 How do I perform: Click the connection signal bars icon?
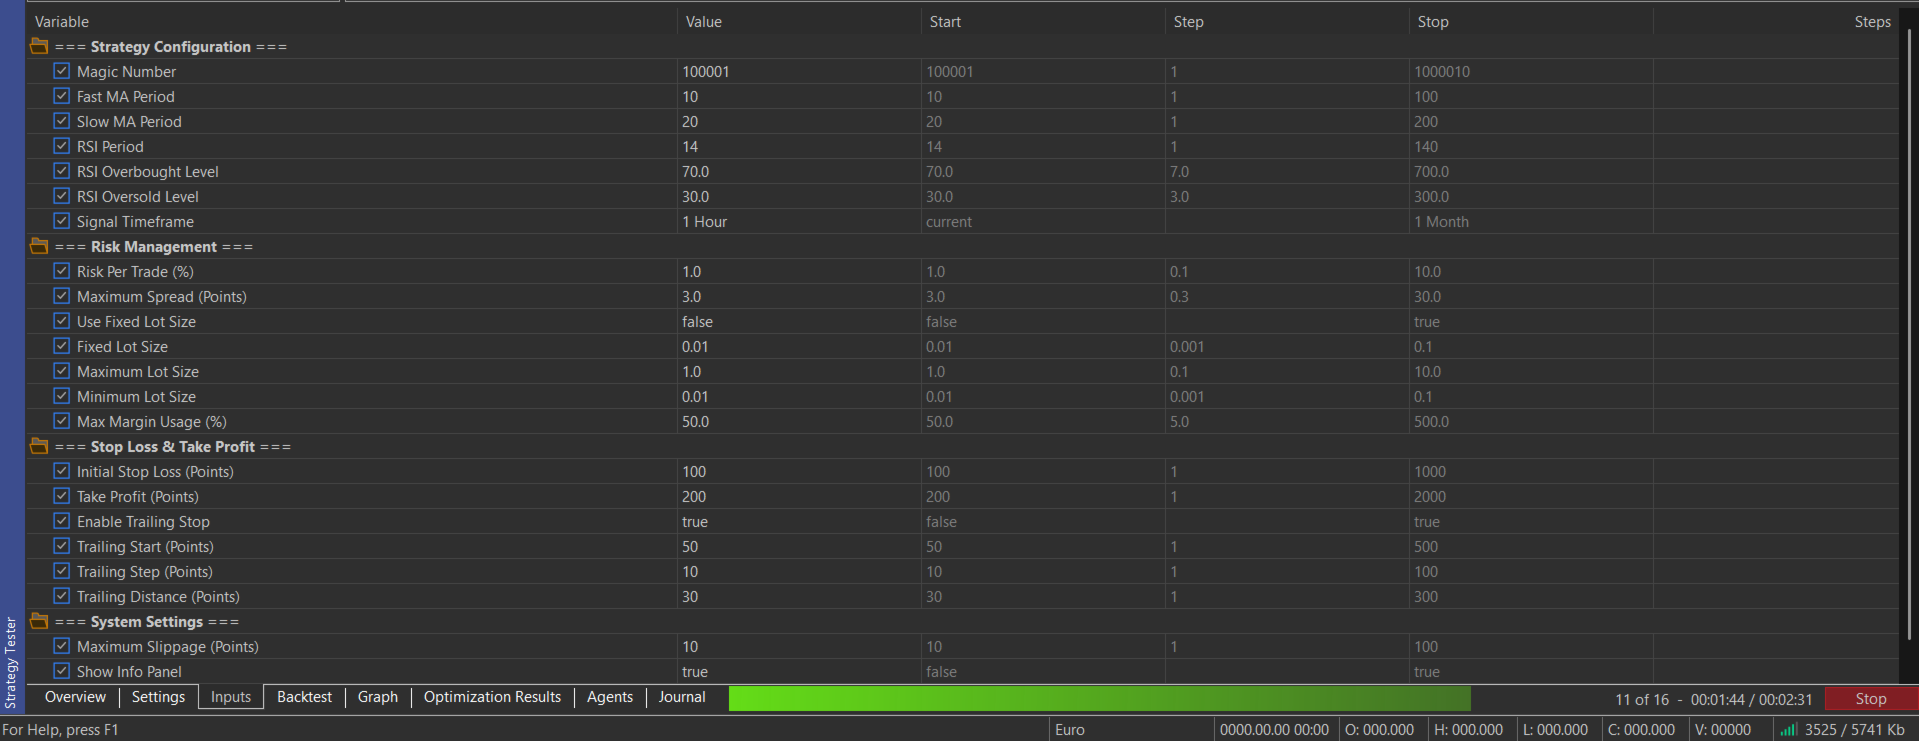click(1789, 730)
